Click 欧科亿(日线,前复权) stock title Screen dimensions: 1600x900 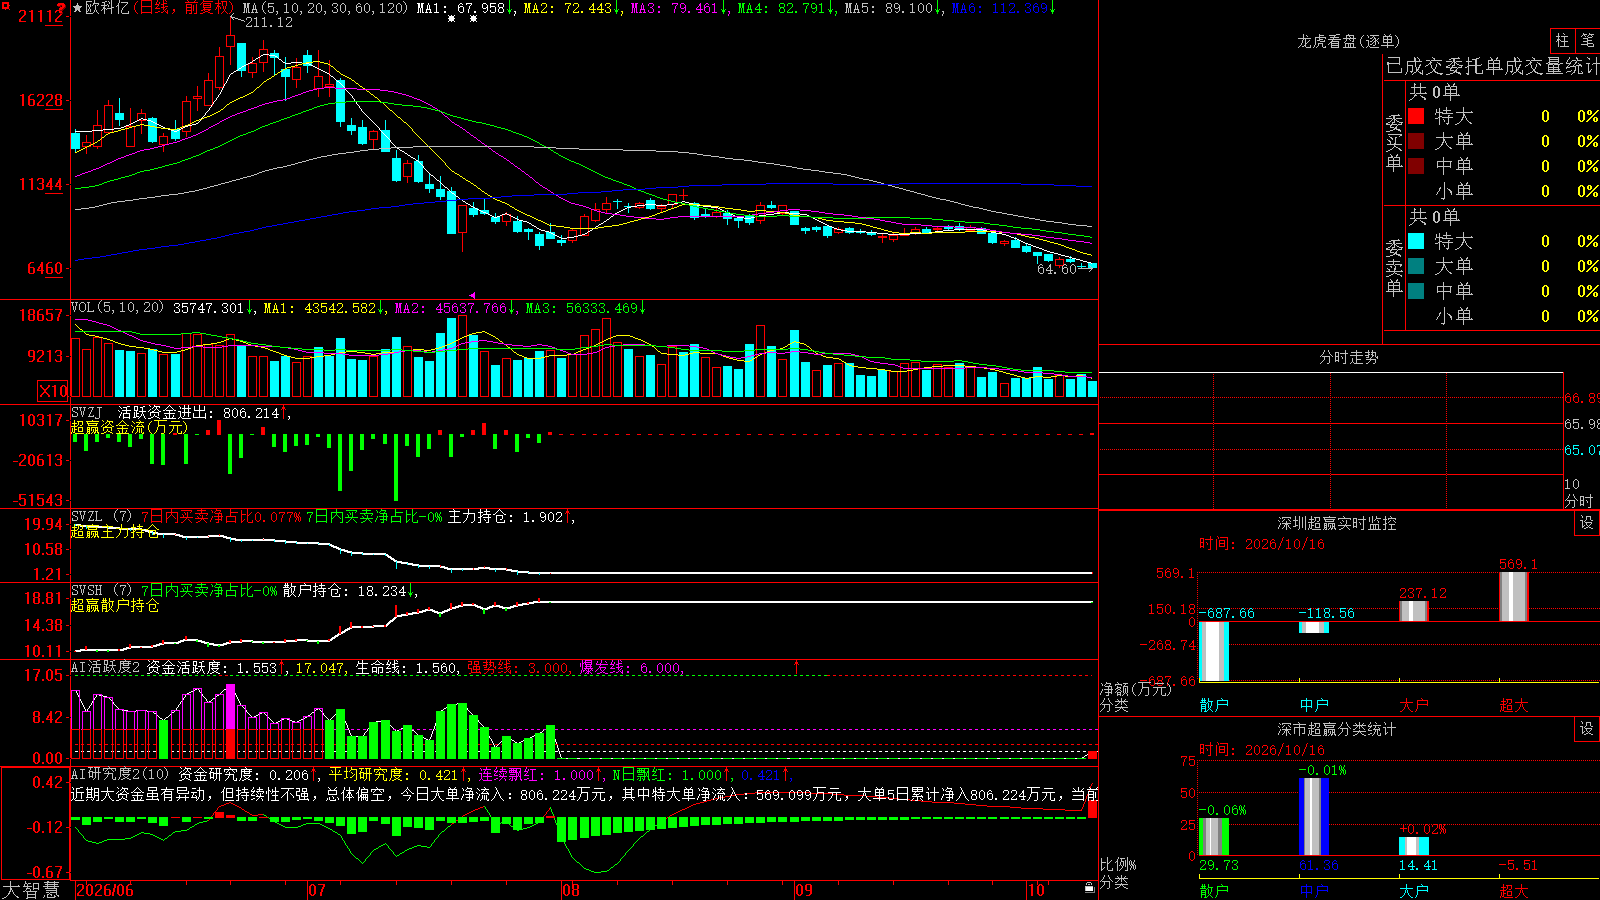[x=158, y=8]
